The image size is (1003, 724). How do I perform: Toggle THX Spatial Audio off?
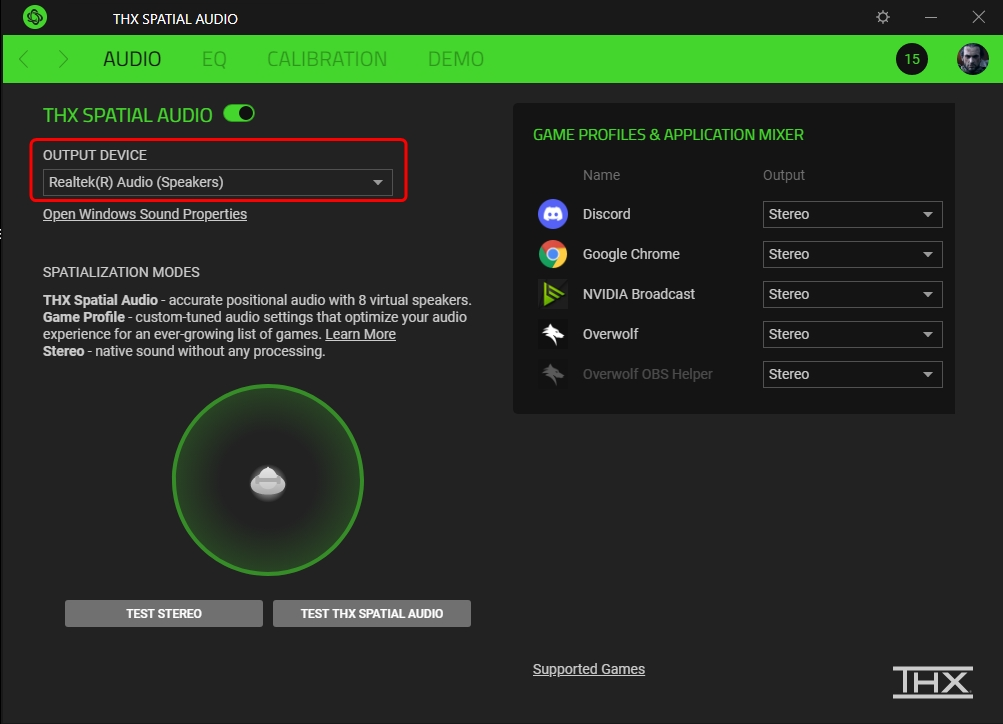pyautogui.click(x=239, y=114)
